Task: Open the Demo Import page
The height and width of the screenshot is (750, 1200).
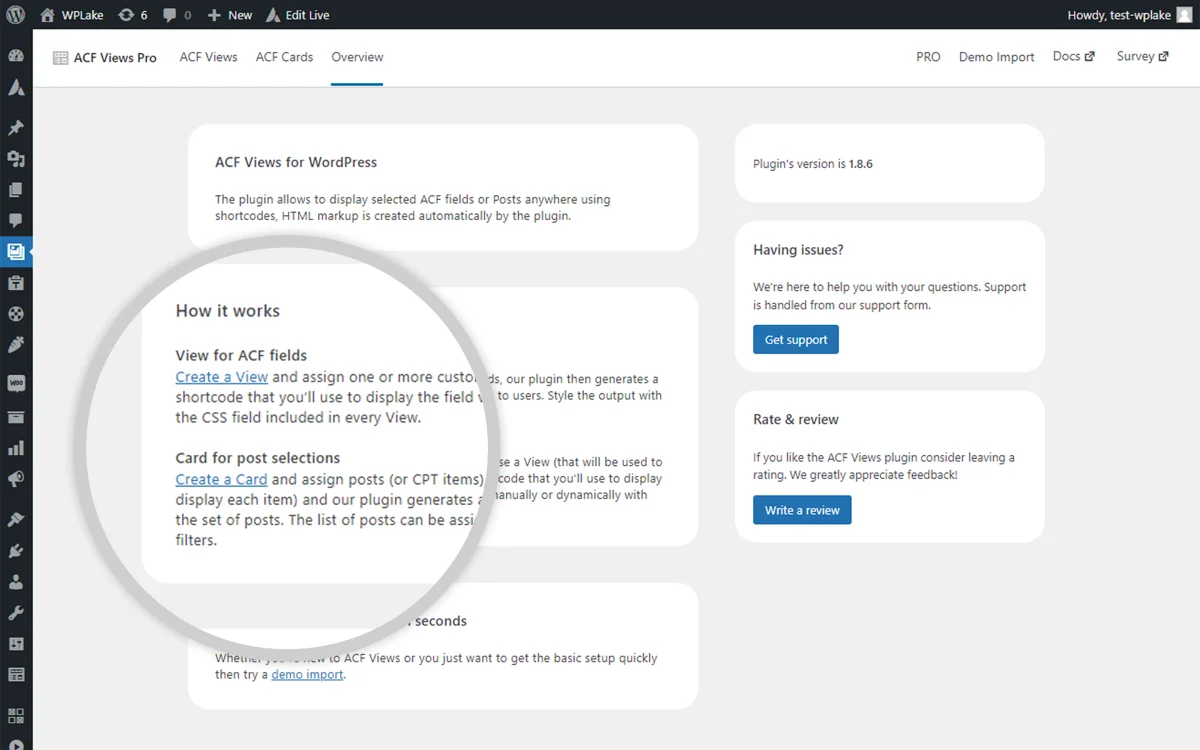Action: (x=996, y=57)
